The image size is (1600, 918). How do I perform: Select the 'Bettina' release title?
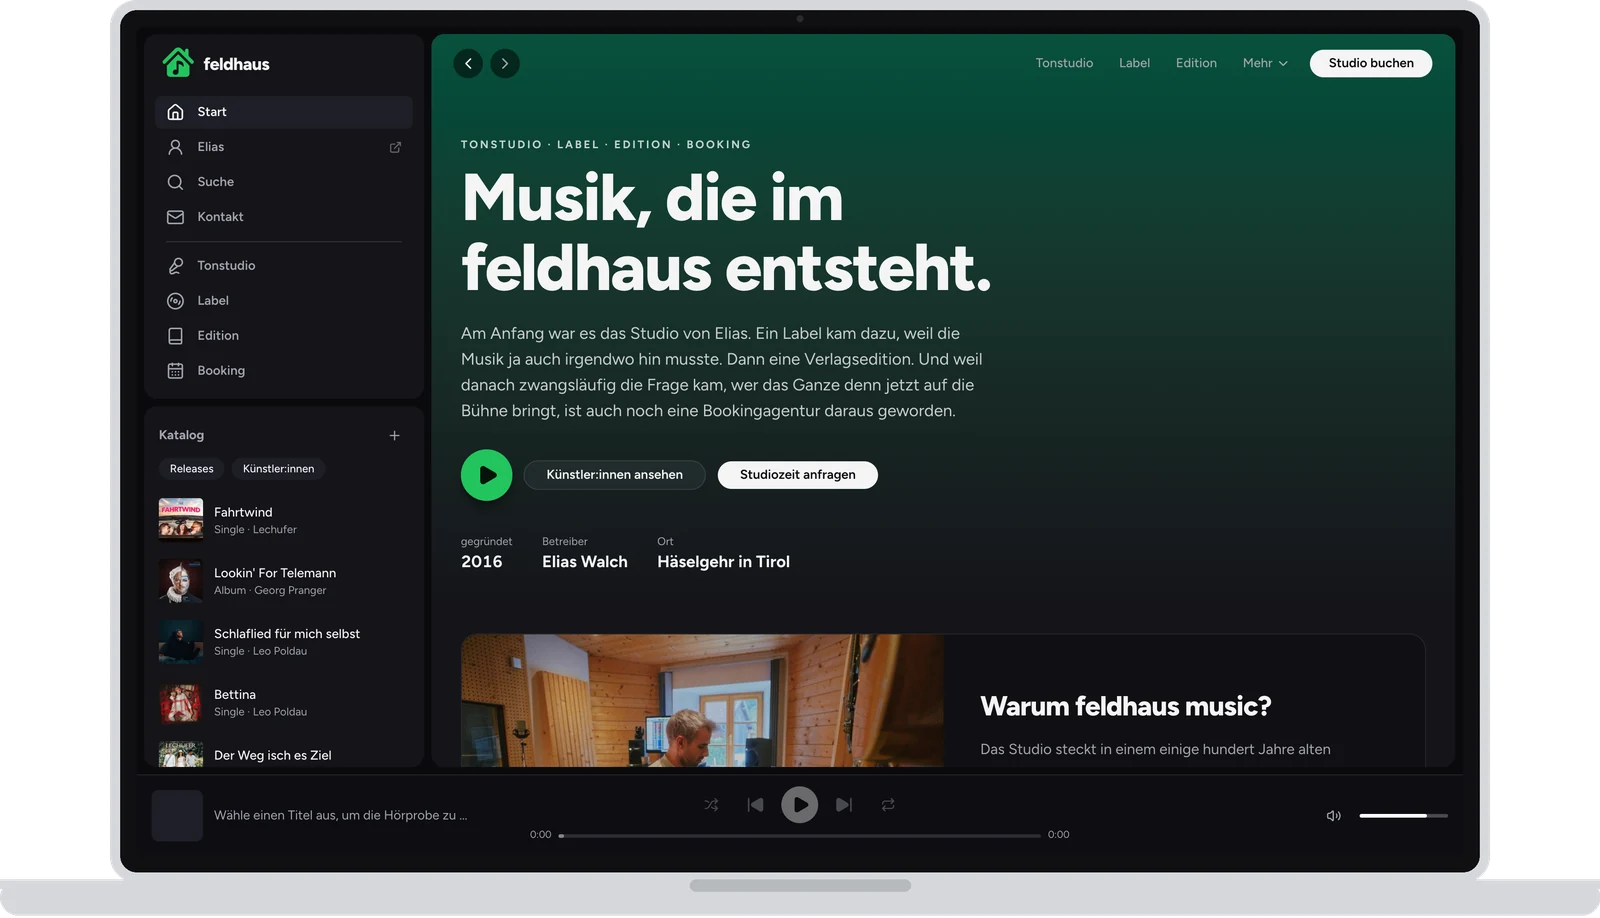(x=235, y=695)
